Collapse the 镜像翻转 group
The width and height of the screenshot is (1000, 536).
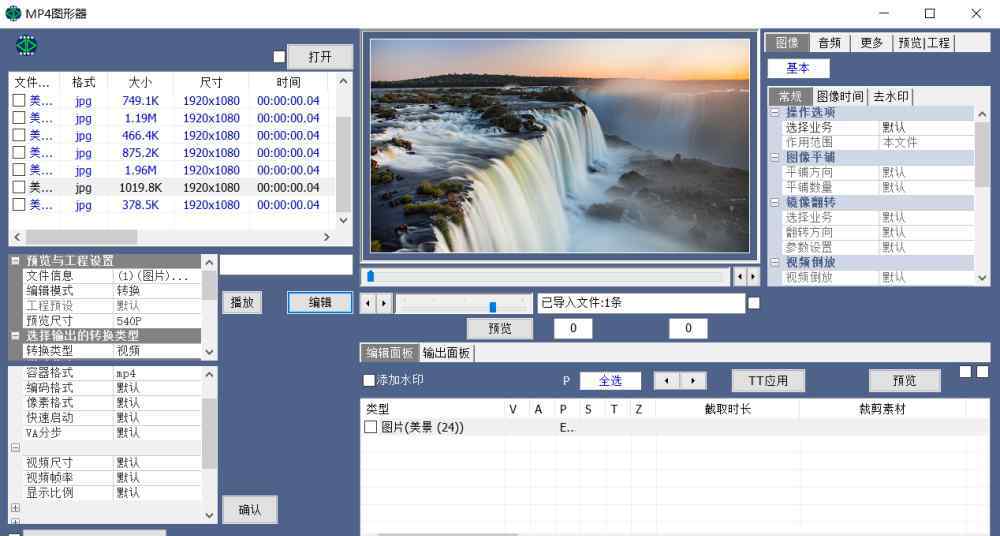coord(775,202)
